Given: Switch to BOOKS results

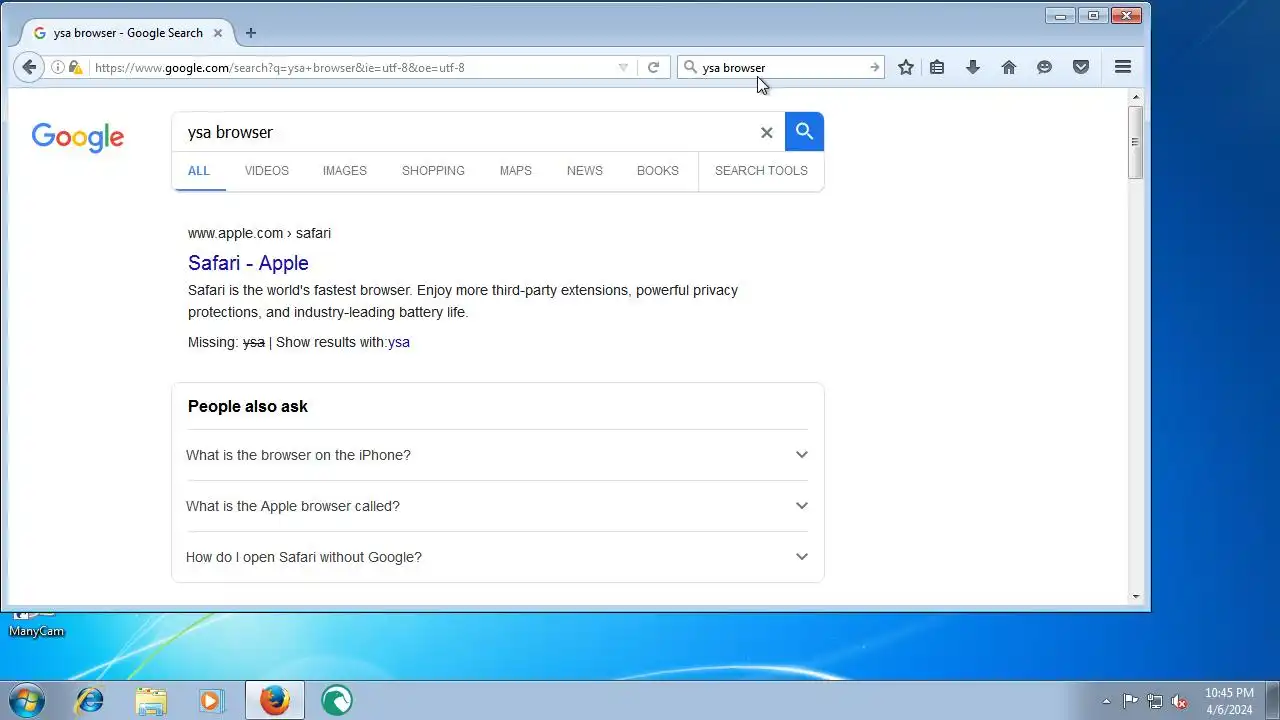Looking at the screenshot, I should [658, 171].
